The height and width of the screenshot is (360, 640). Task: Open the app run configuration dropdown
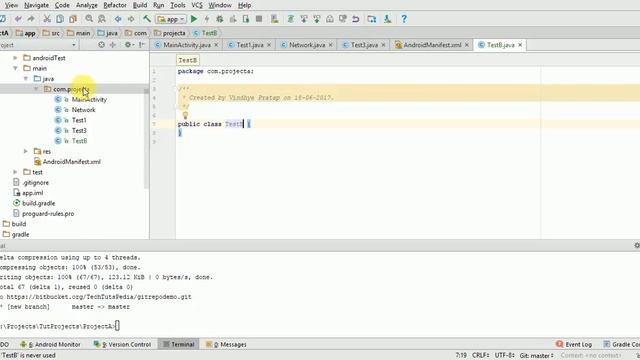tap(171, 19)
